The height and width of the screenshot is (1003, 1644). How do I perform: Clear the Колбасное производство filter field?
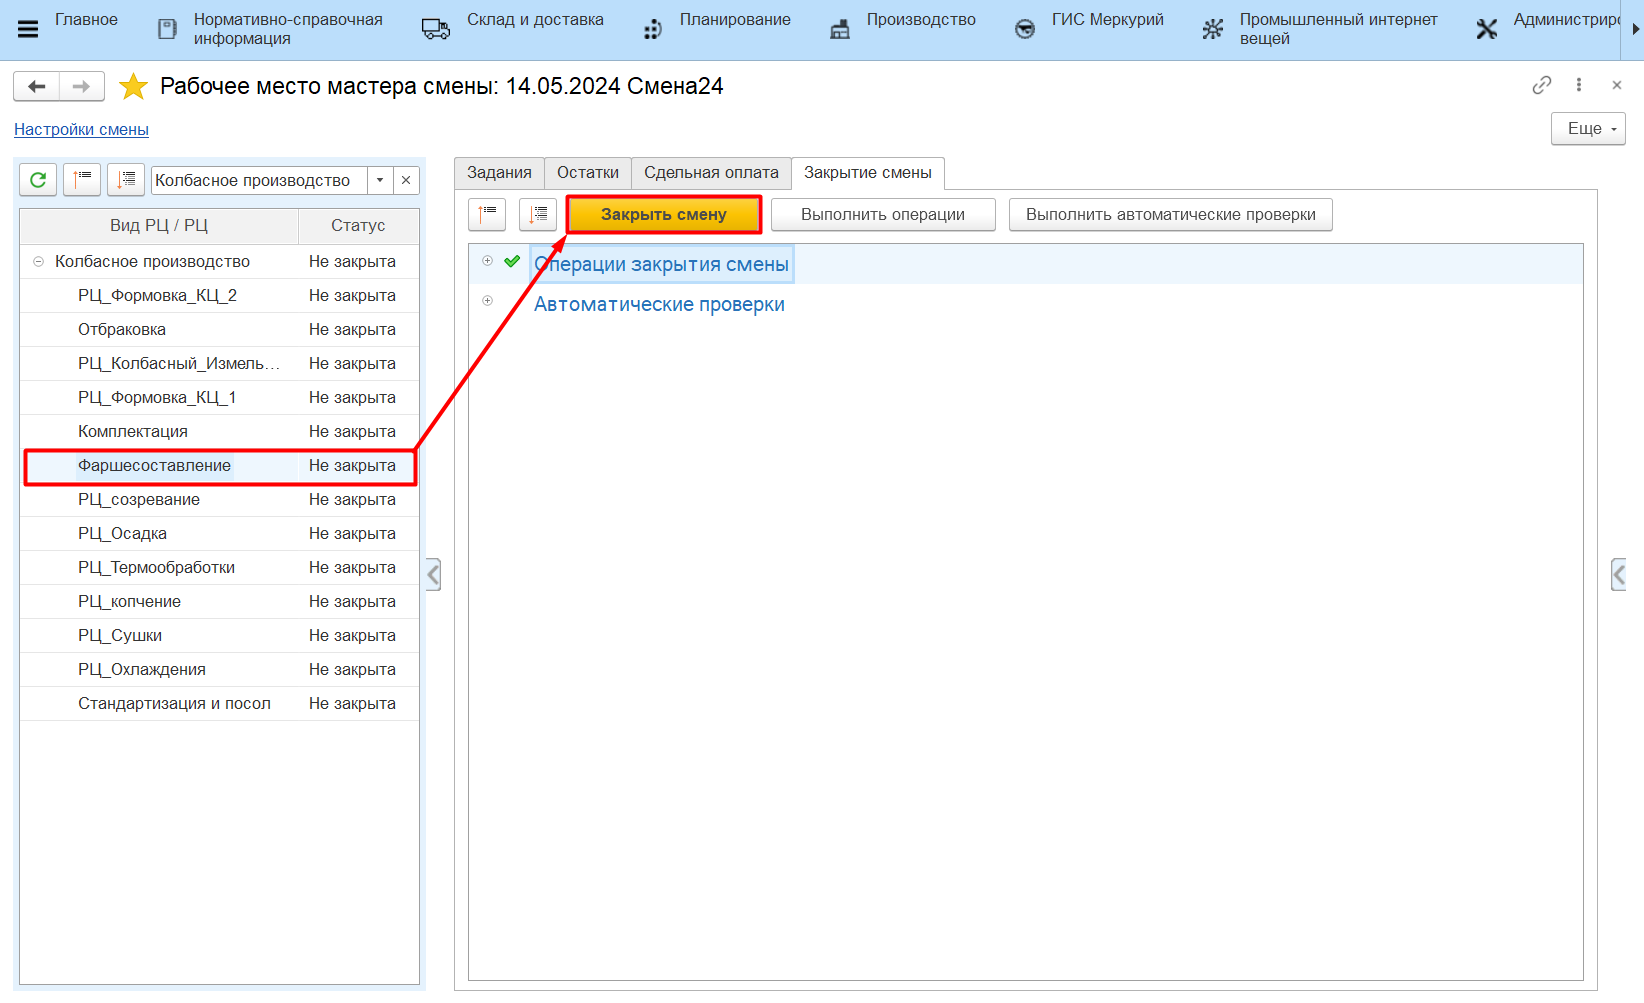(406, 180)
